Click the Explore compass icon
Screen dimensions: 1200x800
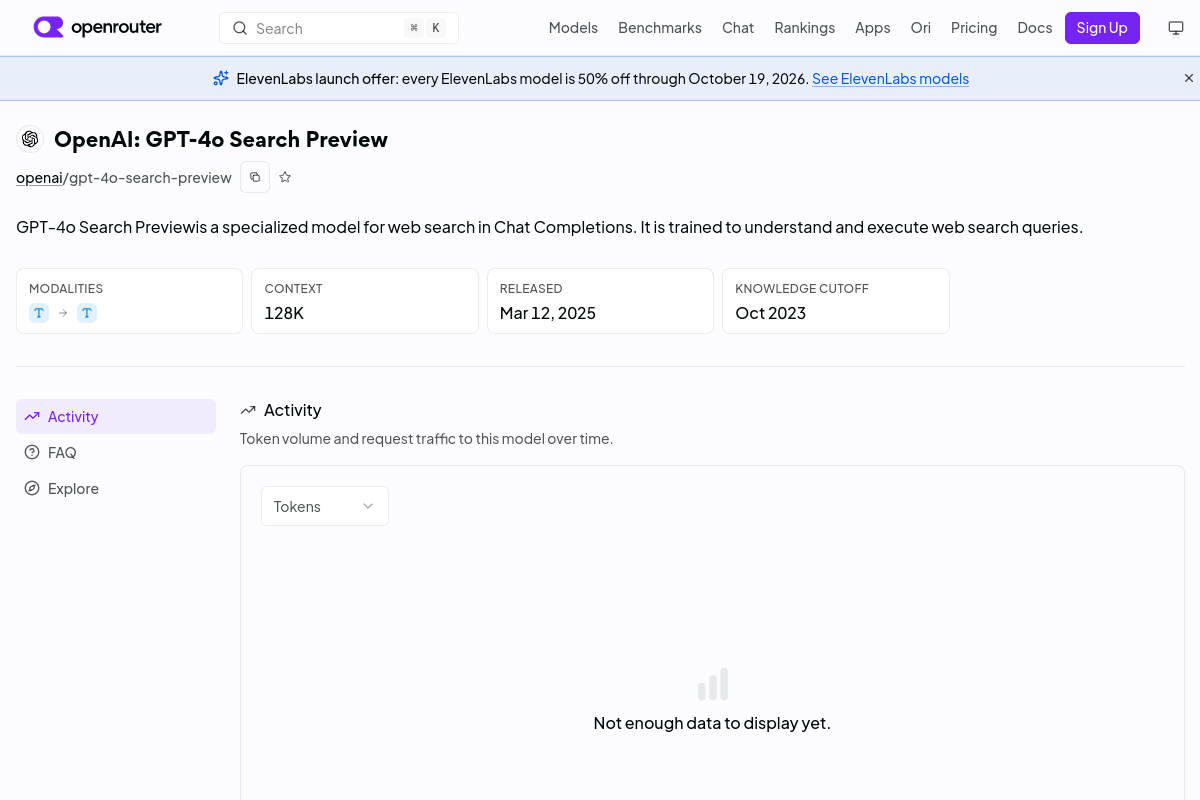tap(32, 488)
